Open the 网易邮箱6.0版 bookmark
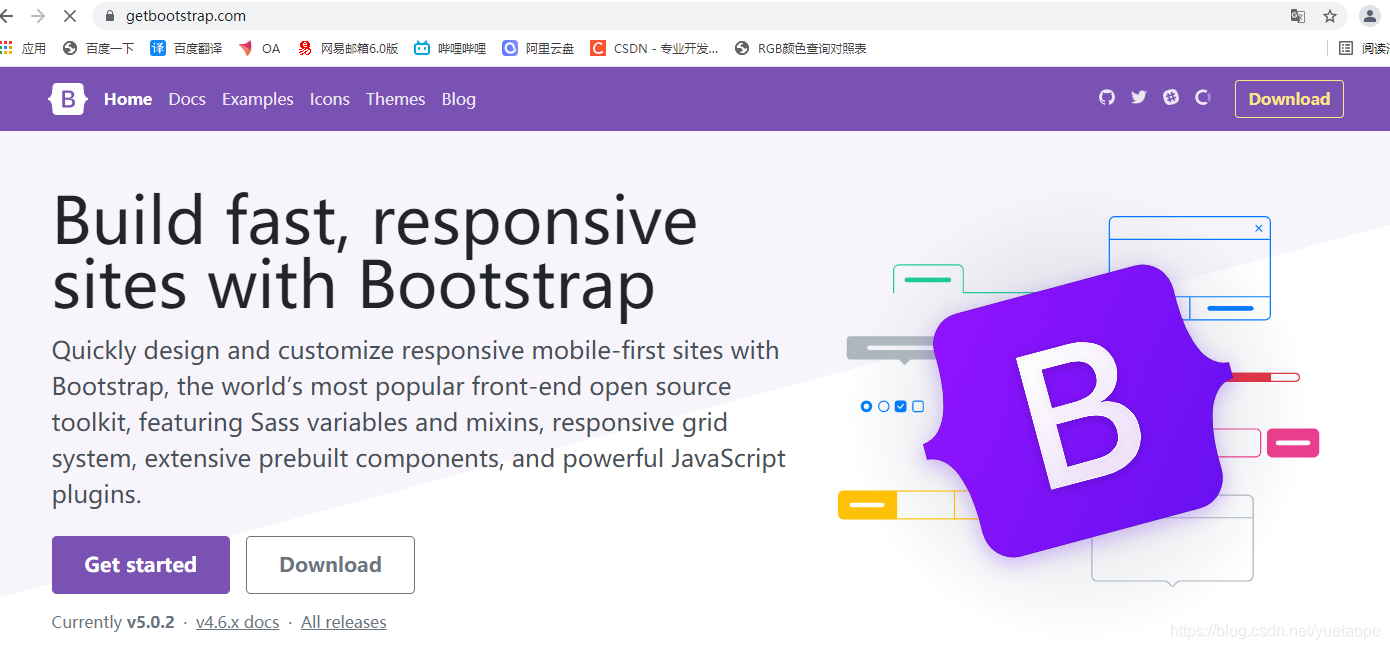The image size is (1390, 649). [348, 48]
